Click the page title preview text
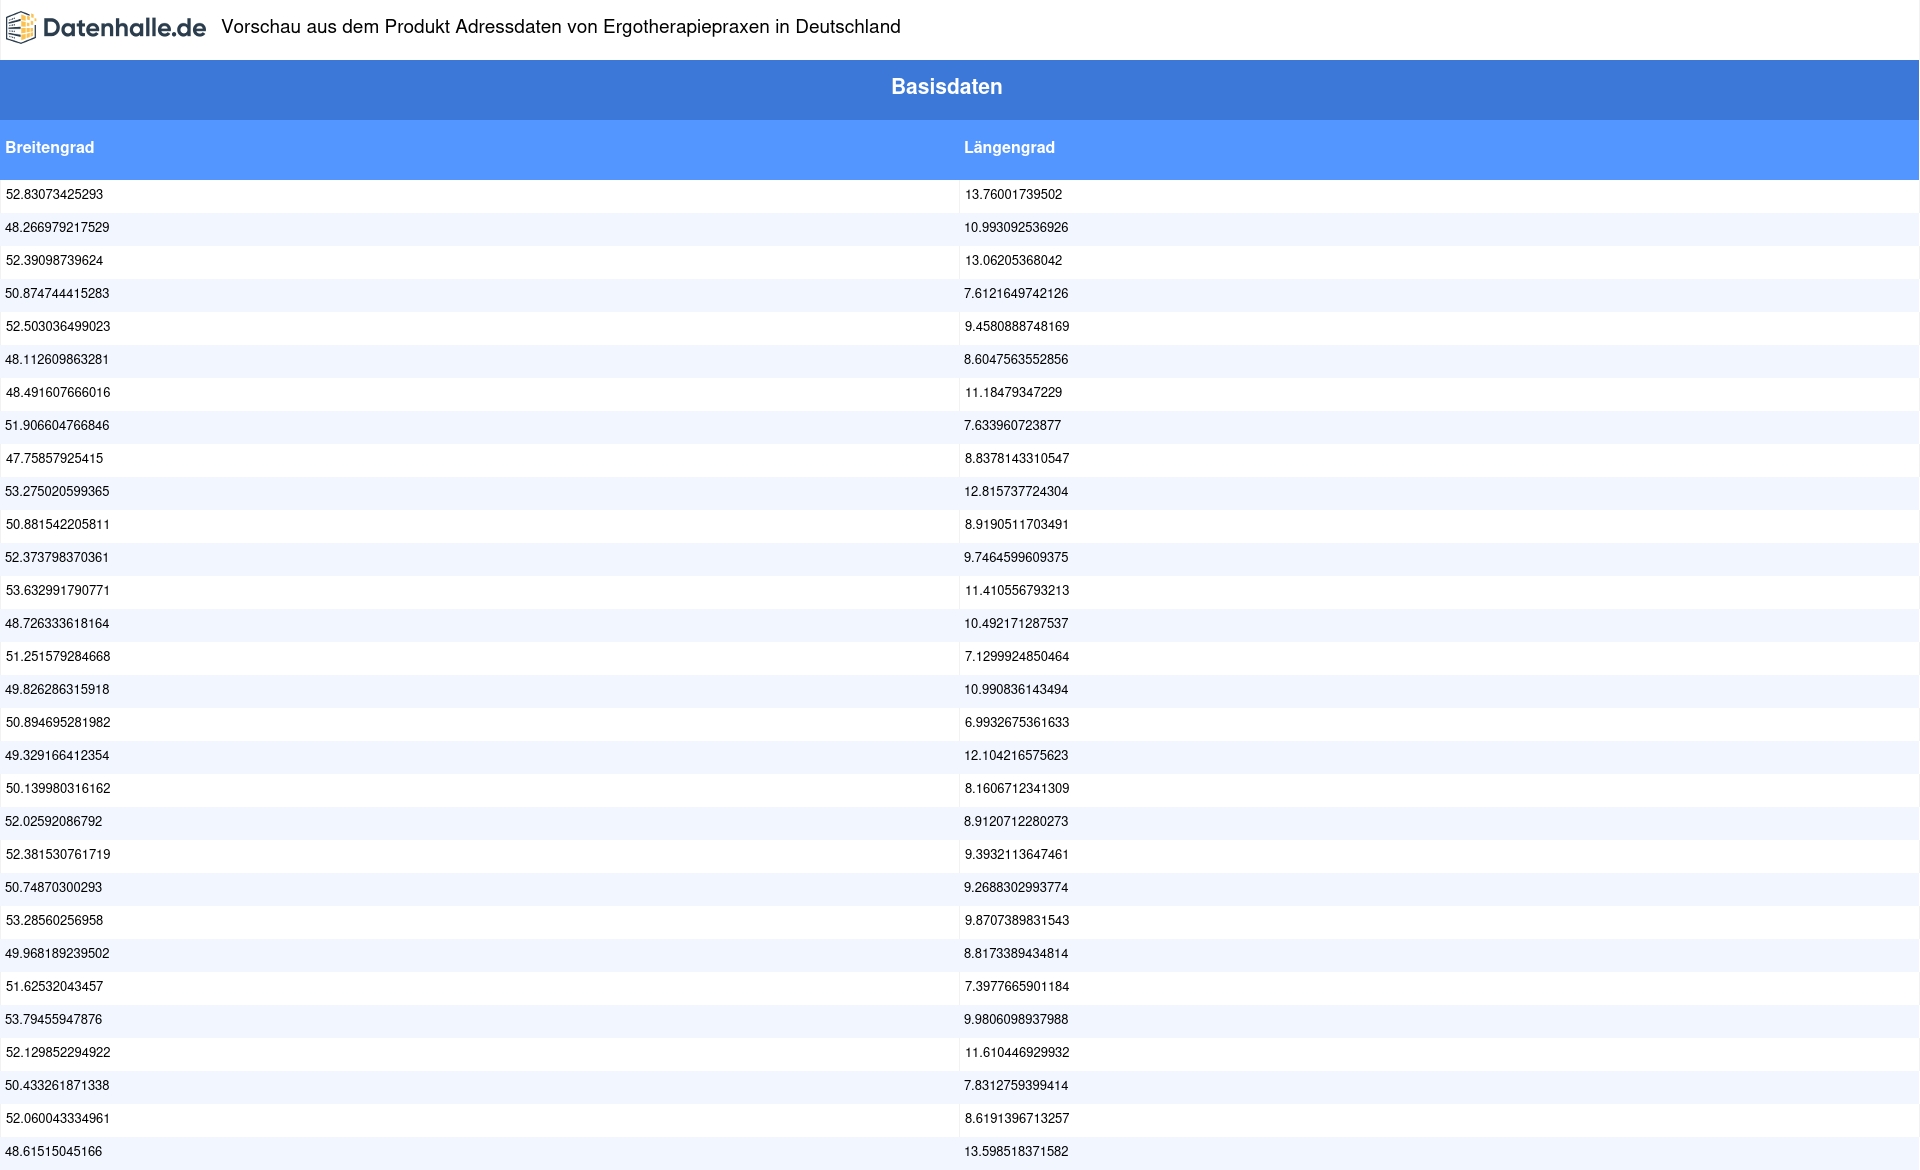The height and width of the screenshot is (1170, 1920). 560,27
